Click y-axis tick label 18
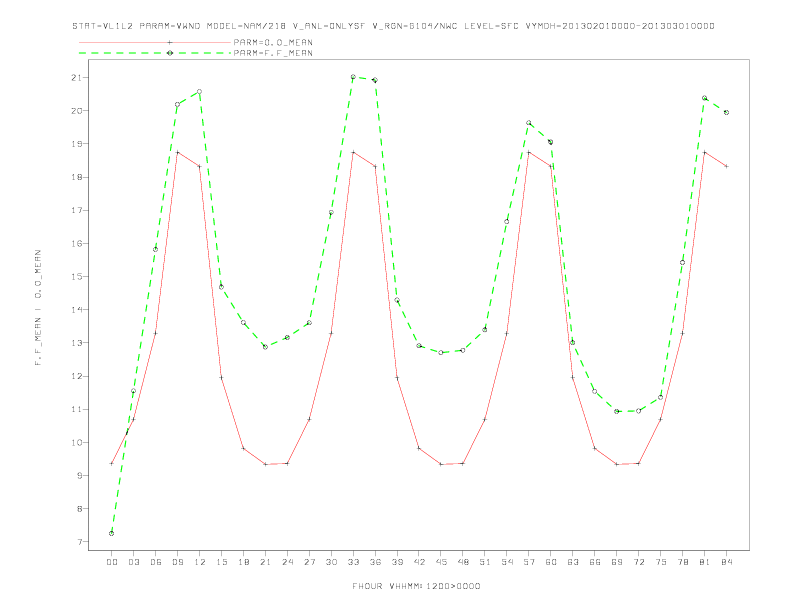This screenshot has height=612, width=792. [x=76, y=177]
